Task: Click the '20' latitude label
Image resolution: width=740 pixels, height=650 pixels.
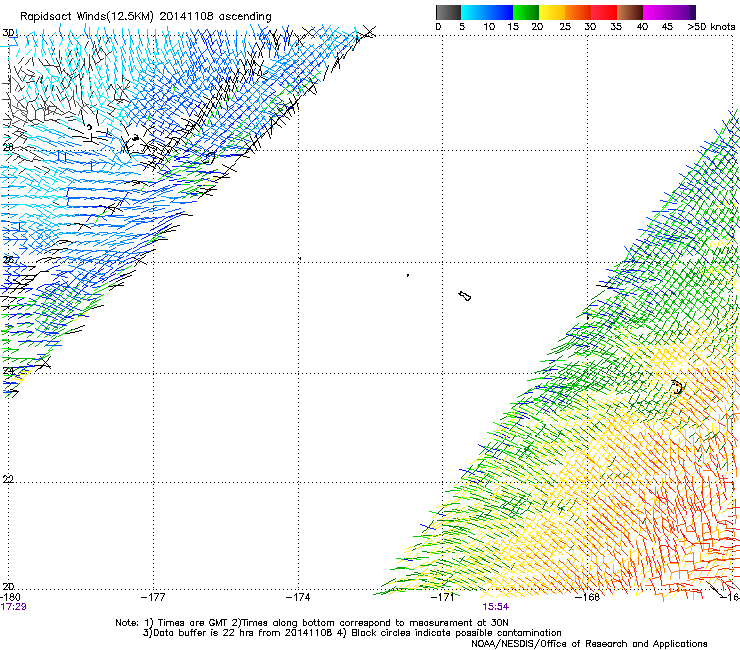Action: click(8, 587)
